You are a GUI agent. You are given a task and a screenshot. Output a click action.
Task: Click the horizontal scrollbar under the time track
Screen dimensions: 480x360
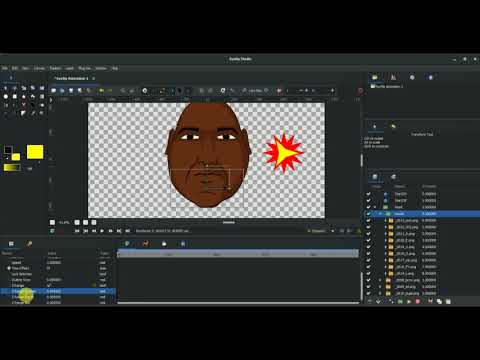point(239,303)
